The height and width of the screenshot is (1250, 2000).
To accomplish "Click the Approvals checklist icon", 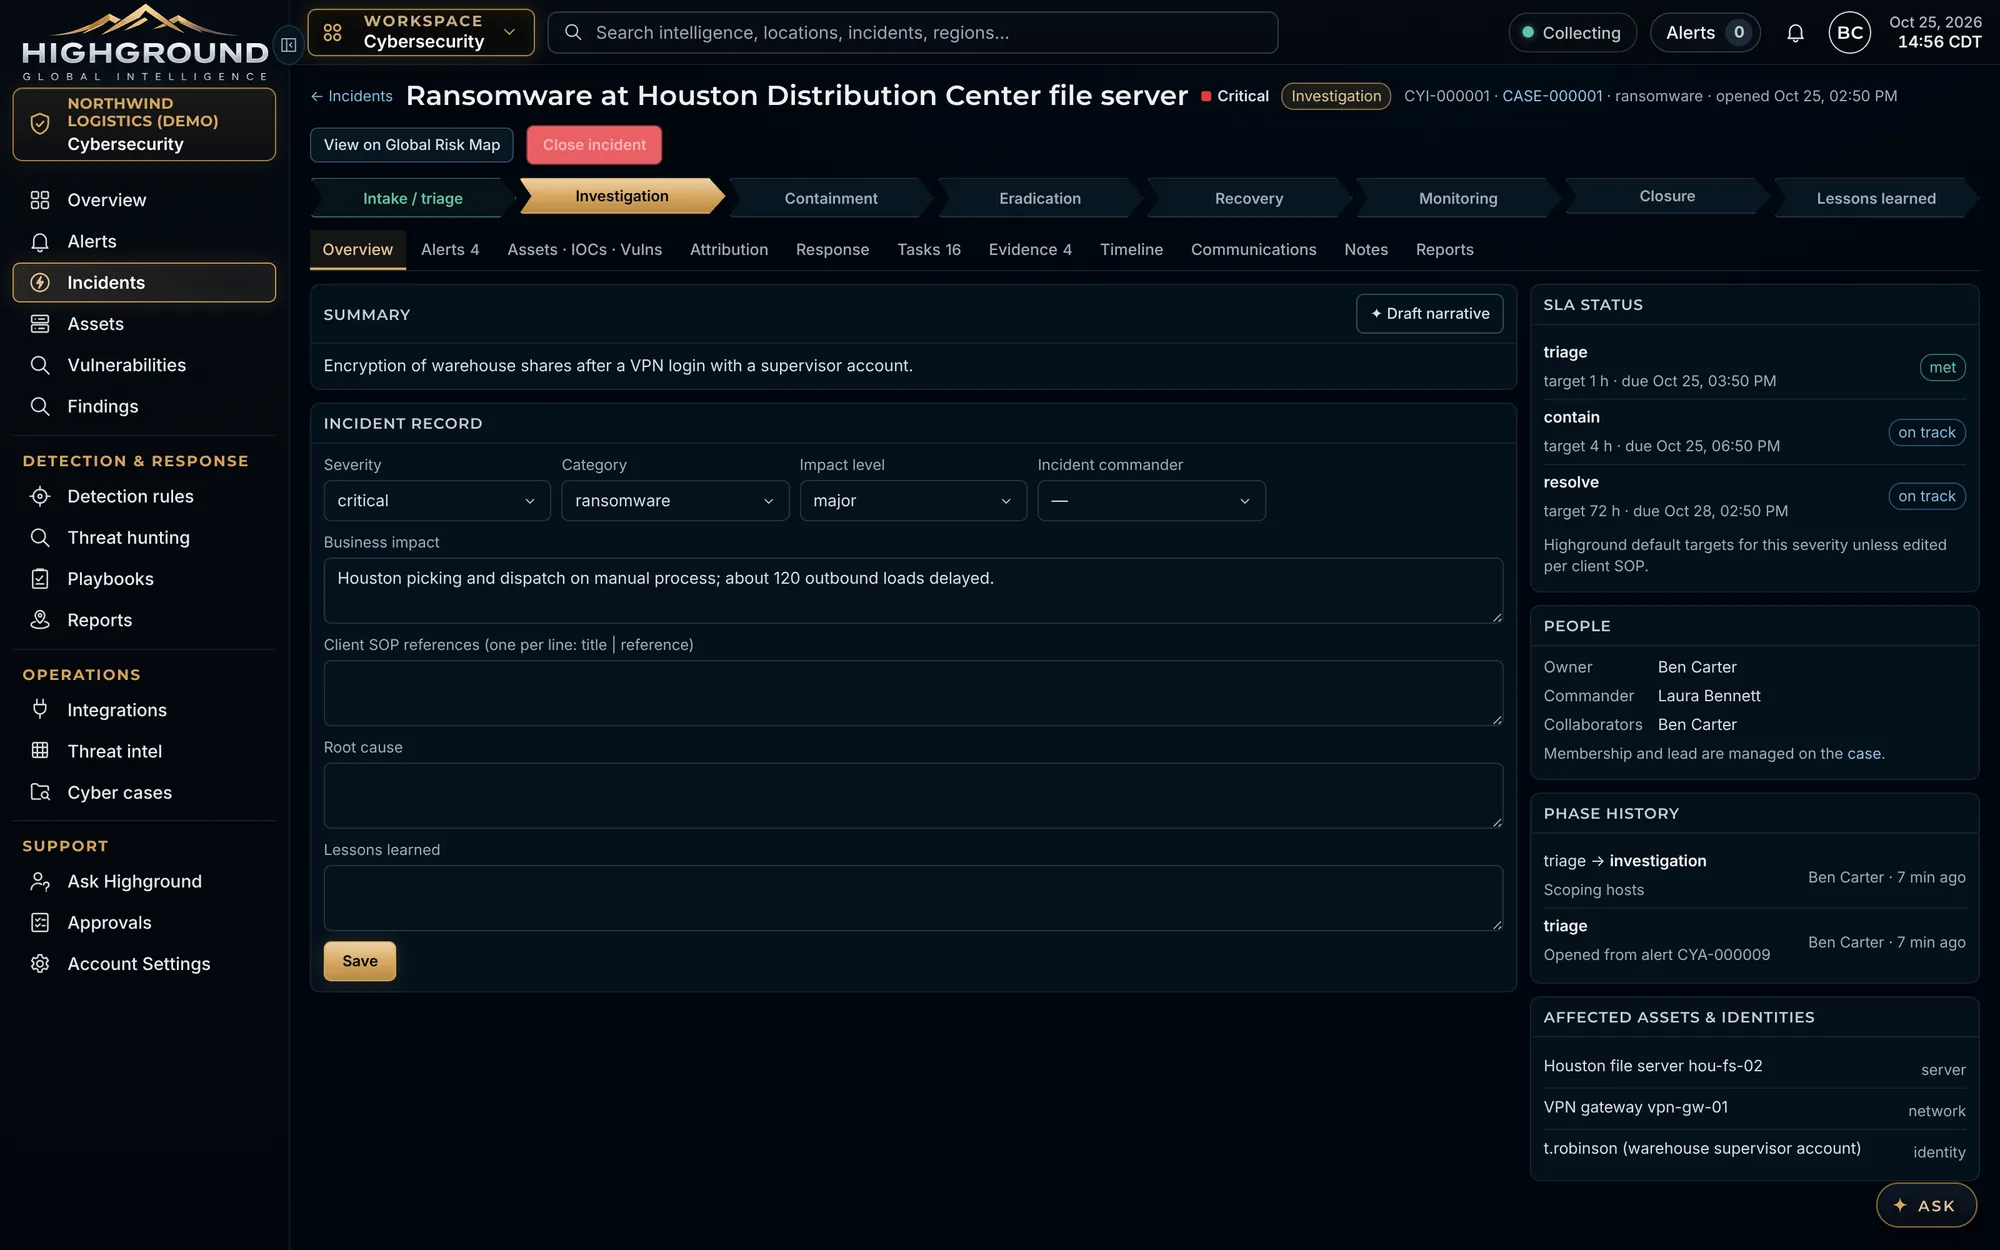I will tap(40, 922).
